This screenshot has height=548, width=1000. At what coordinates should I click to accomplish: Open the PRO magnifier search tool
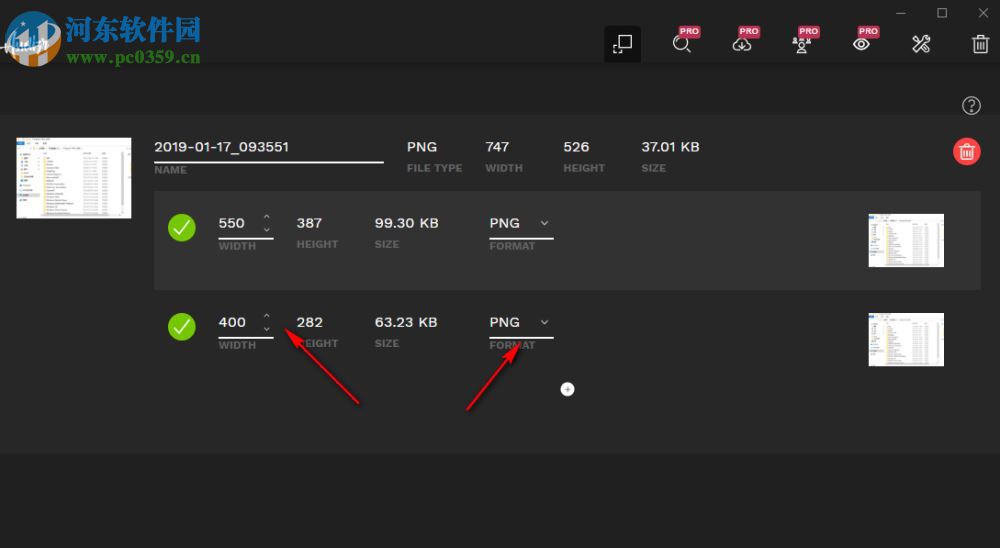pos(683,42)
